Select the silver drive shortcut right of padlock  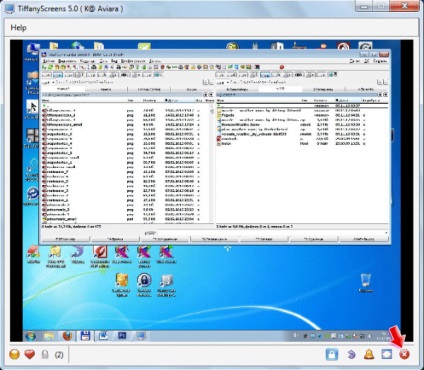[166, 285]
